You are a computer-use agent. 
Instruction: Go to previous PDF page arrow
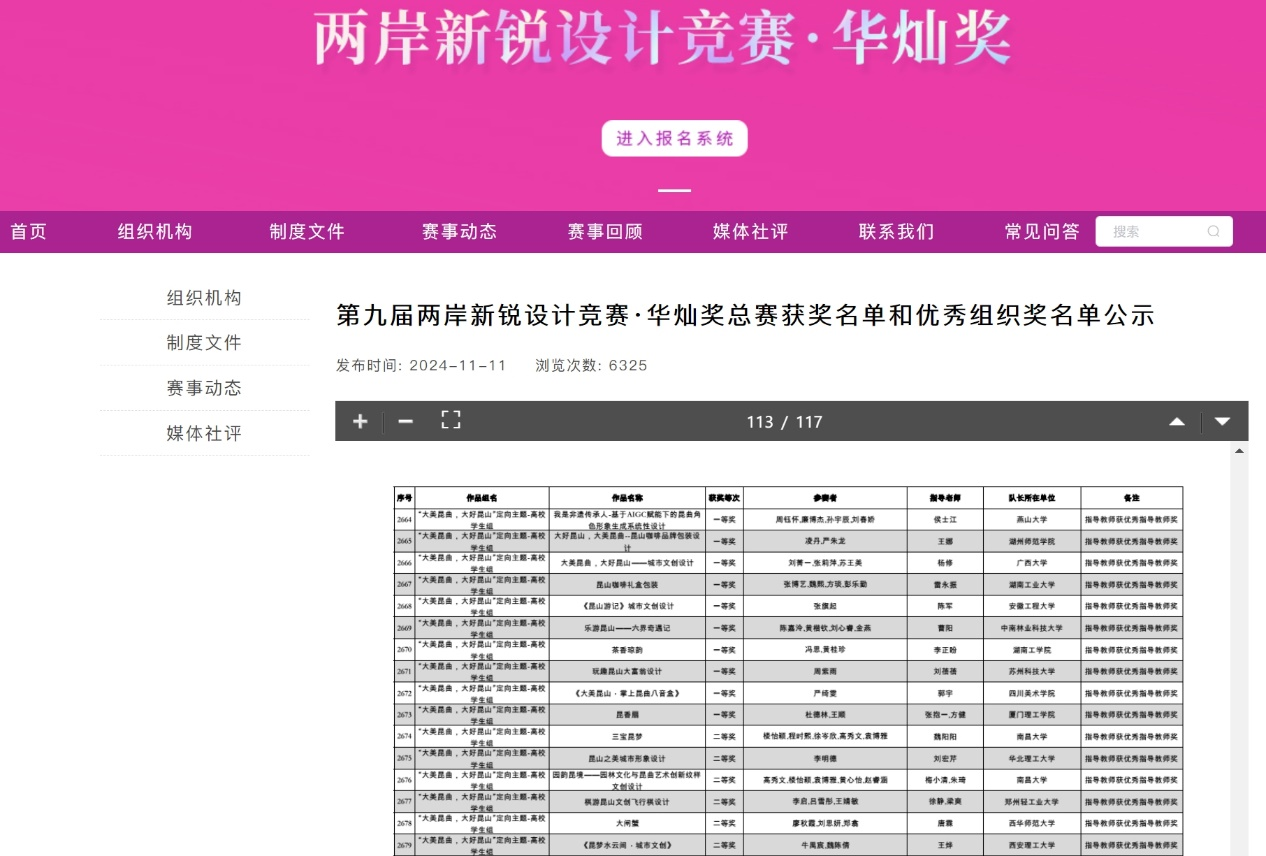click(1177, 421)
